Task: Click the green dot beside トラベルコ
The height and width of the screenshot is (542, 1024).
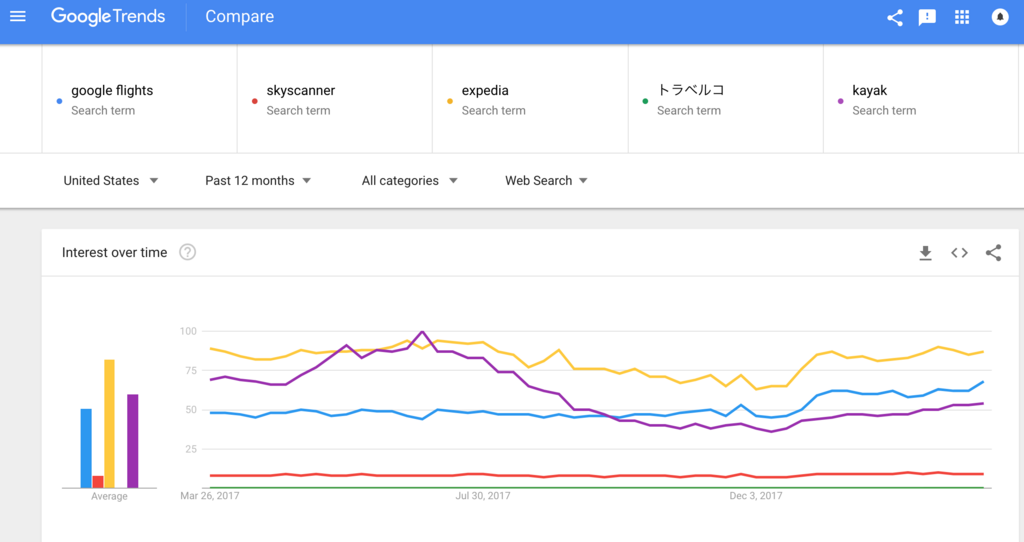Action: pyautogui.click(x=645, y=101)
